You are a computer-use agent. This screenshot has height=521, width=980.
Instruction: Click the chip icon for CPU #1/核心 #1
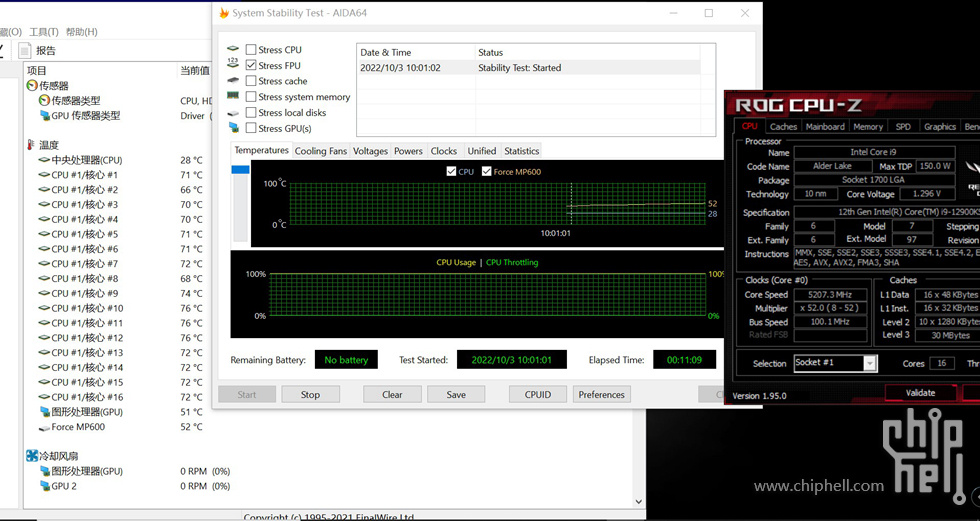pos(44,175)
